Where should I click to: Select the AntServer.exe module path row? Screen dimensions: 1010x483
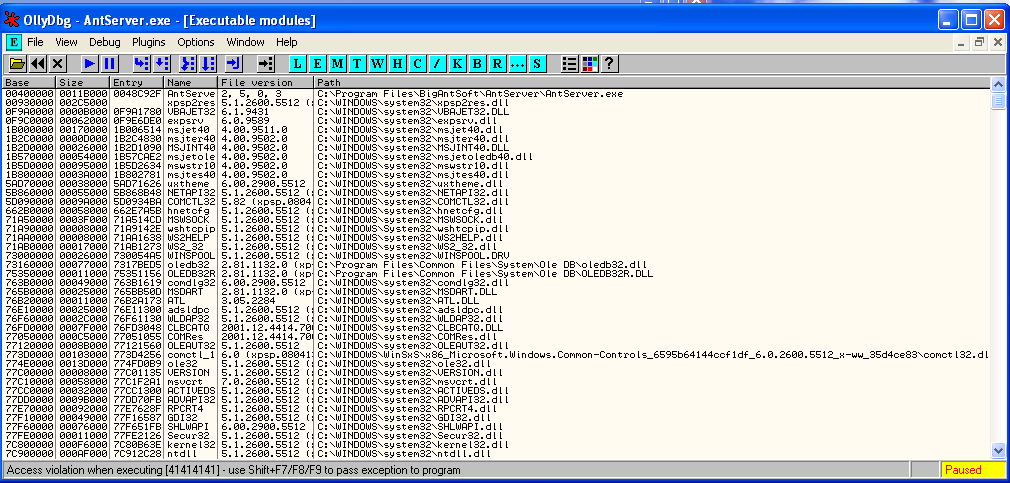470,93
